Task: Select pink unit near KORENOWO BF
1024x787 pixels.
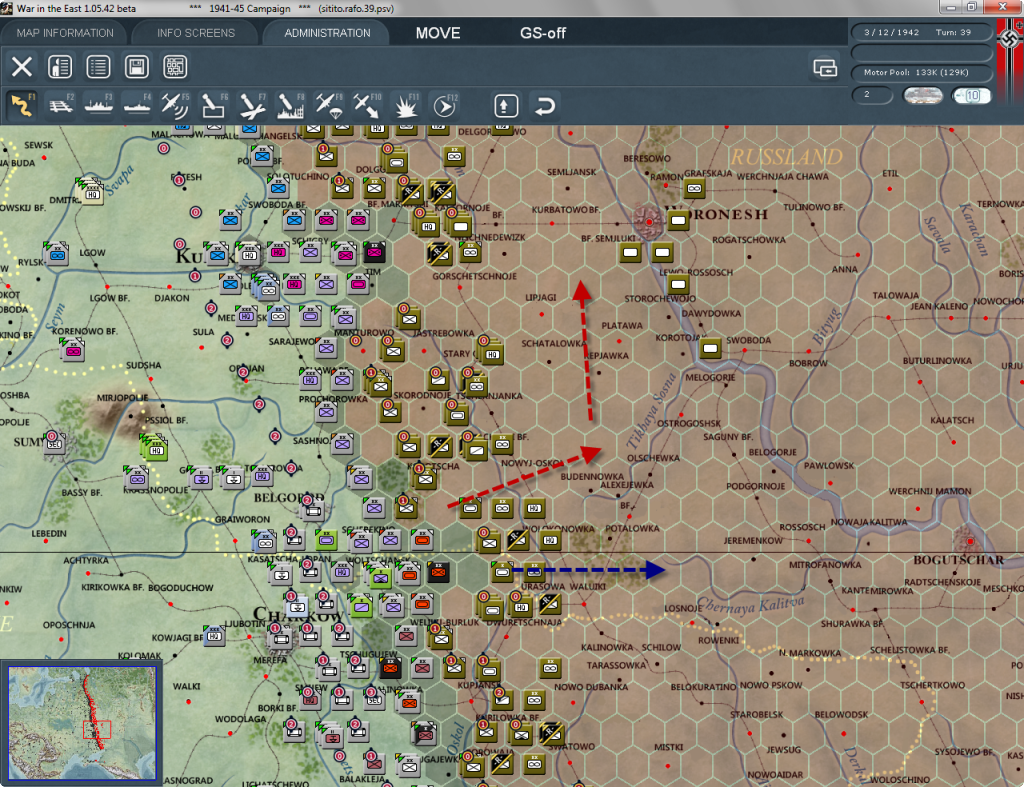Action: (x=72, y=351)
